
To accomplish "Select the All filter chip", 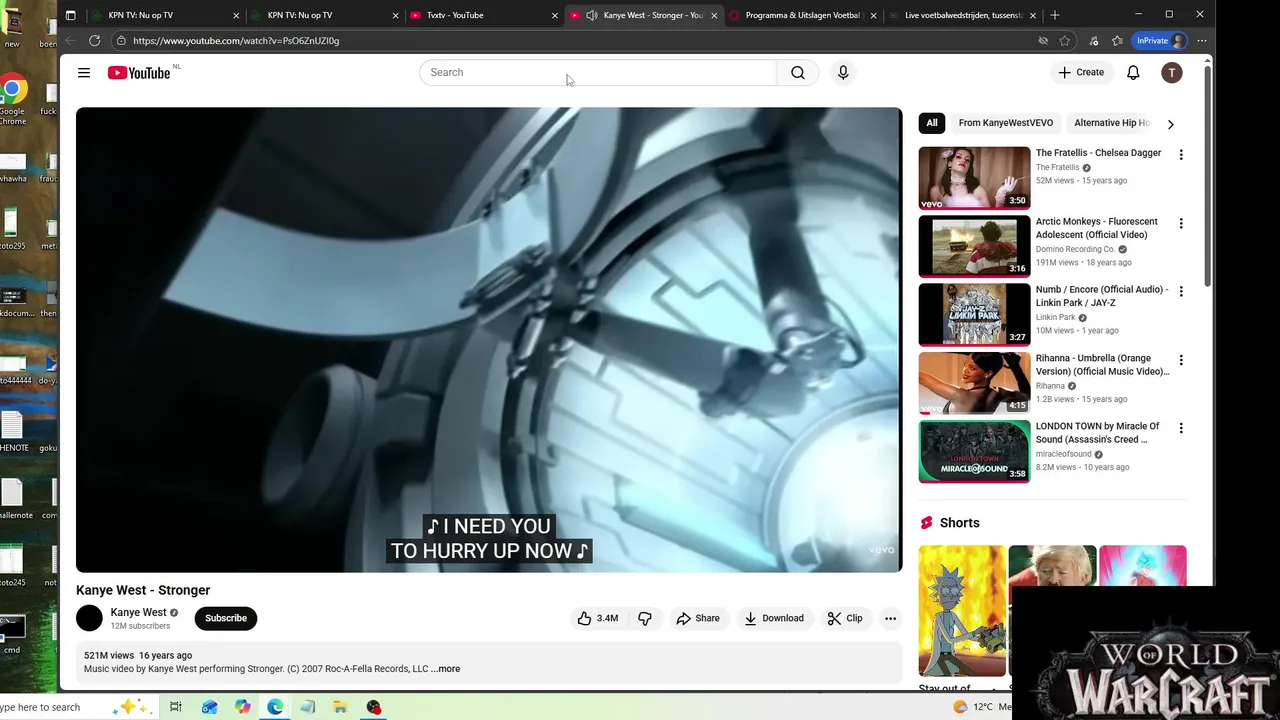I will 931,123.
